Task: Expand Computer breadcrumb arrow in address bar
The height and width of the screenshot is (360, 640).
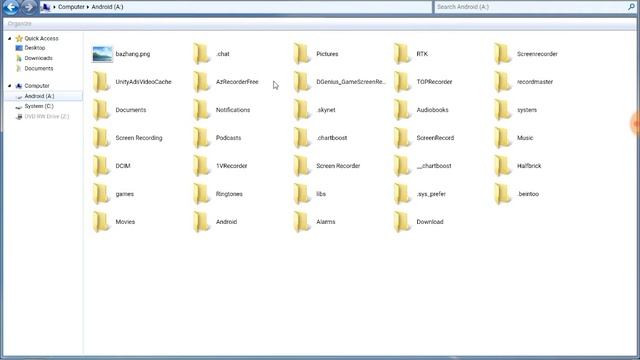Action: point(88,7)
